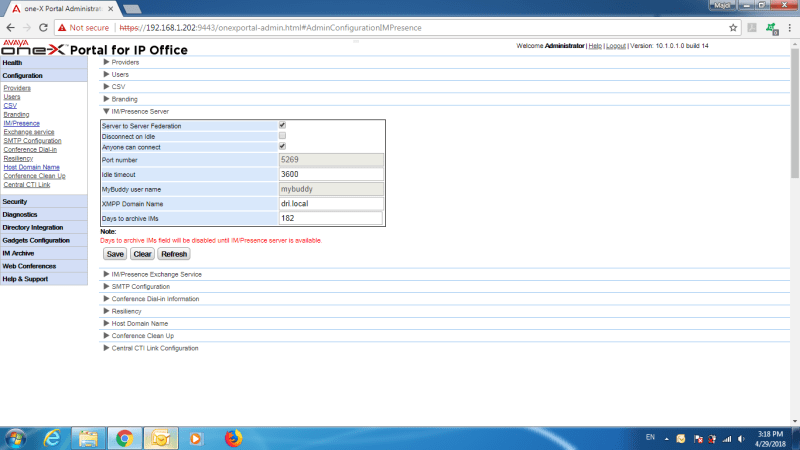This screenshot has height=450, width=800.
Task: Open Outlook from the taskbar
Action: coord(161,438)
